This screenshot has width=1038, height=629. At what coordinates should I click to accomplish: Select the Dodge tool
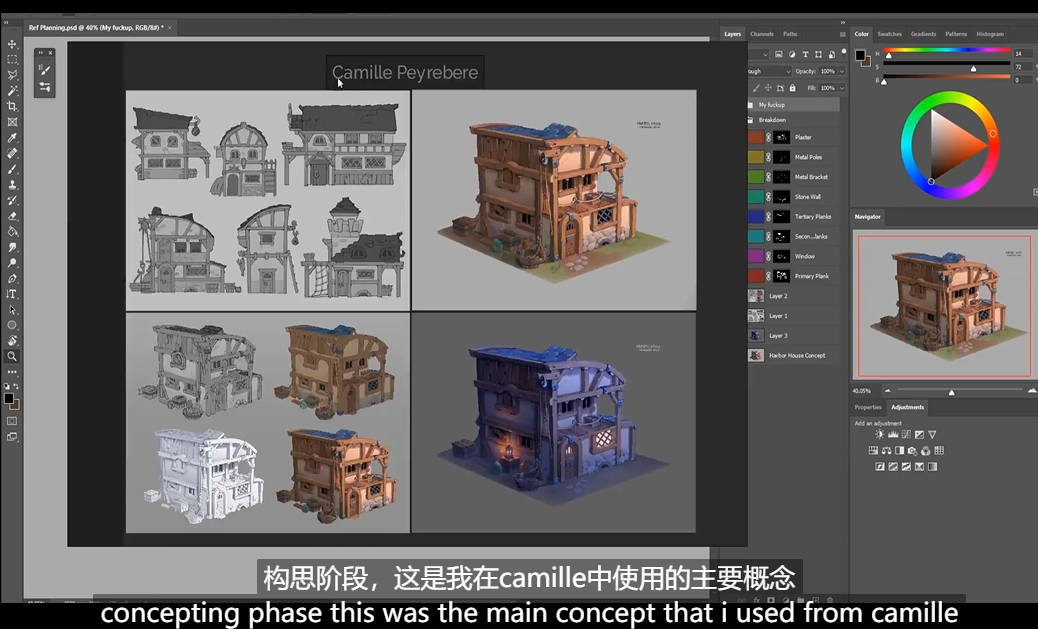[12, 263]
